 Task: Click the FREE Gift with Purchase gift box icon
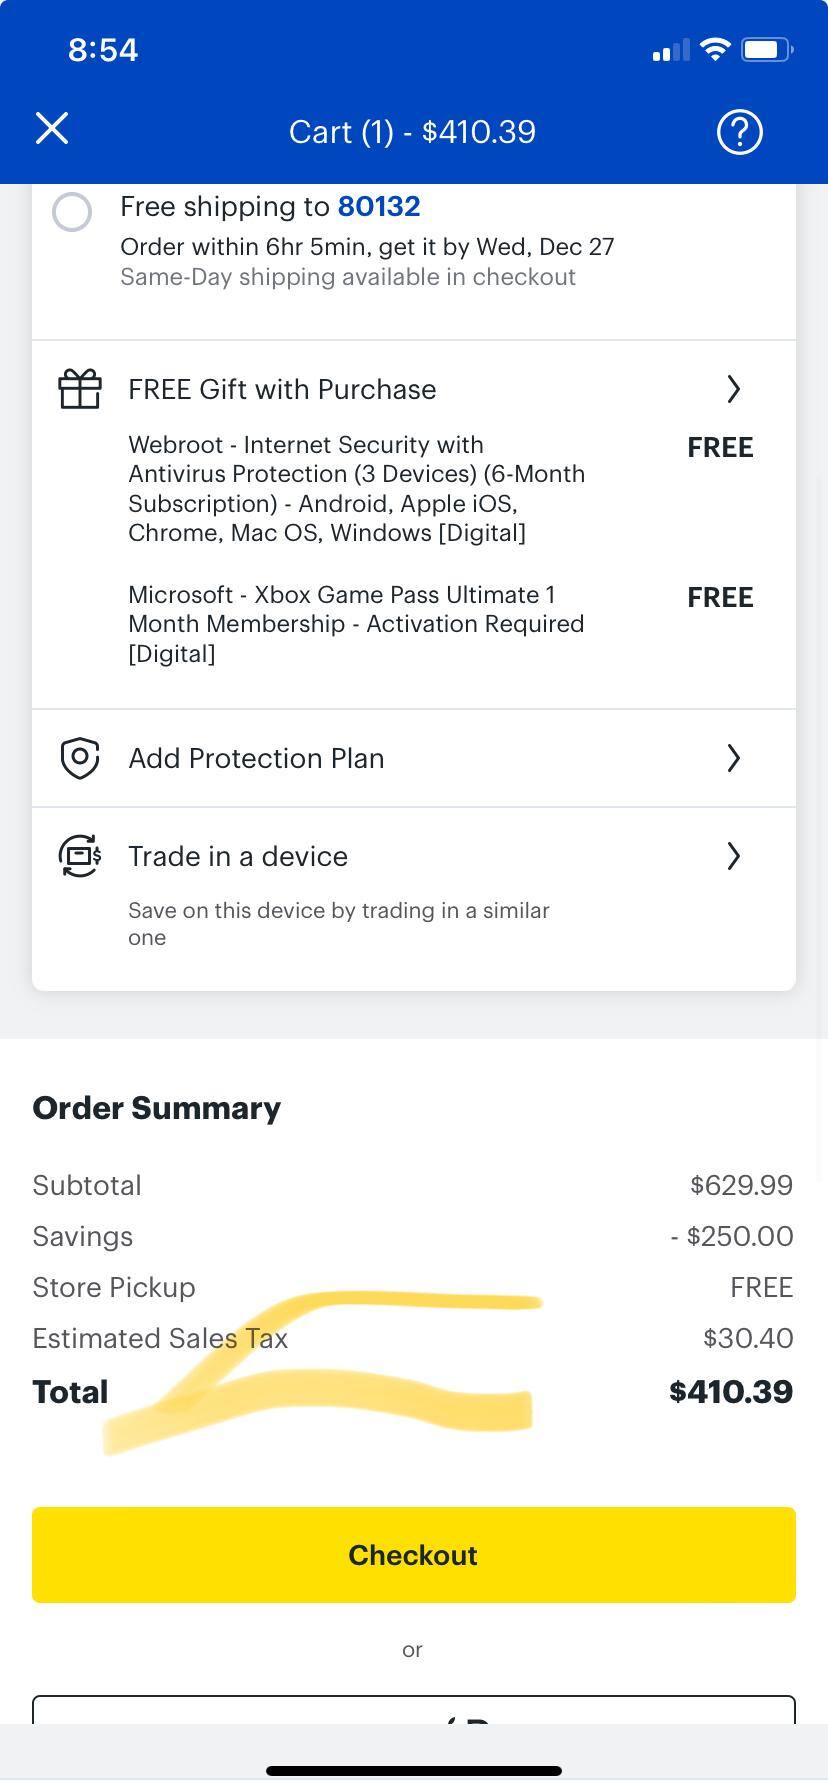pyautogui.click(x=79, y=389)
